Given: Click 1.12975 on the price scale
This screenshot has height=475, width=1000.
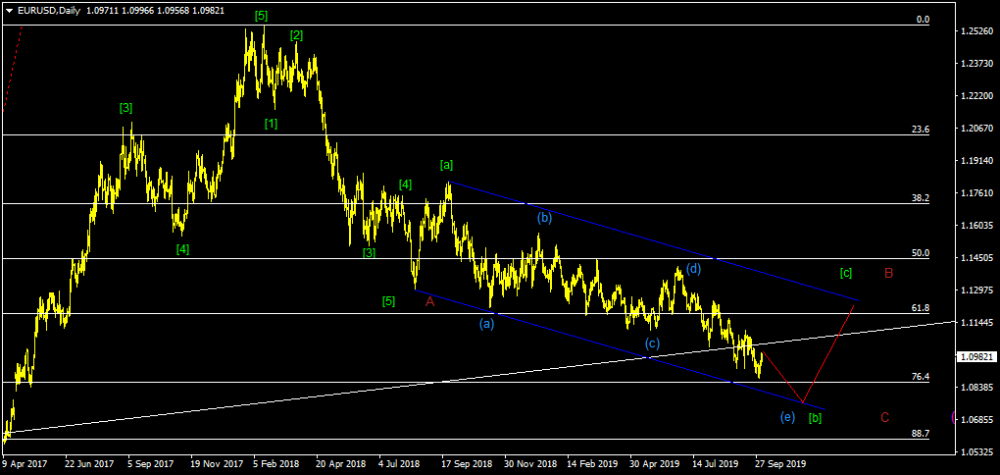Looking at the screenshot, I should point(976,291).
